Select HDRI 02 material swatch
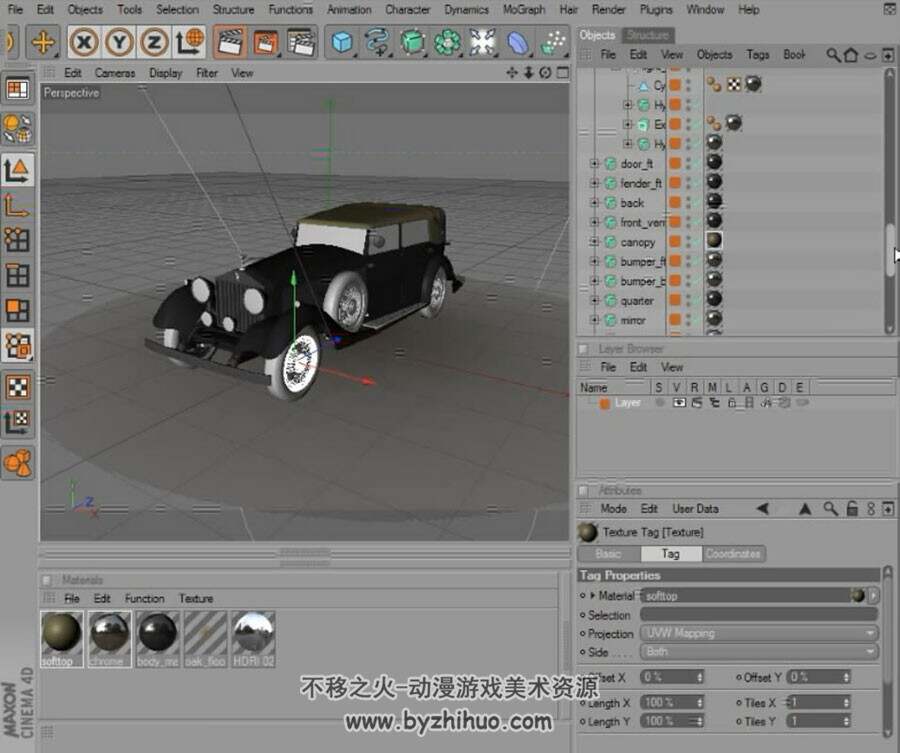The width and height of the screenshot is (900, 753). (253, 639)
